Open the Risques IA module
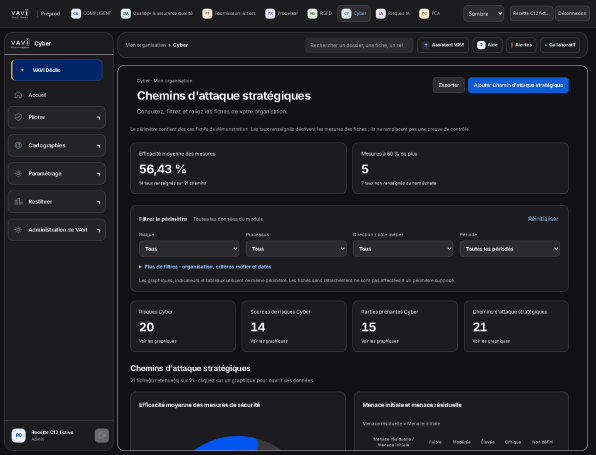Image resolution: width=596 pixels, height=455 pixels. tap(393, 13)
